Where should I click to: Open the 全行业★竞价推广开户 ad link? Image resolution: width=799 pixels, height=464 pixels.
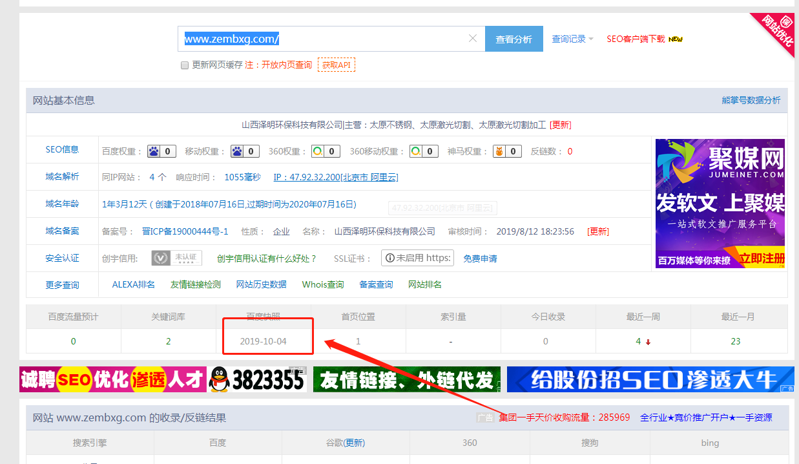(x=706, y=418)
